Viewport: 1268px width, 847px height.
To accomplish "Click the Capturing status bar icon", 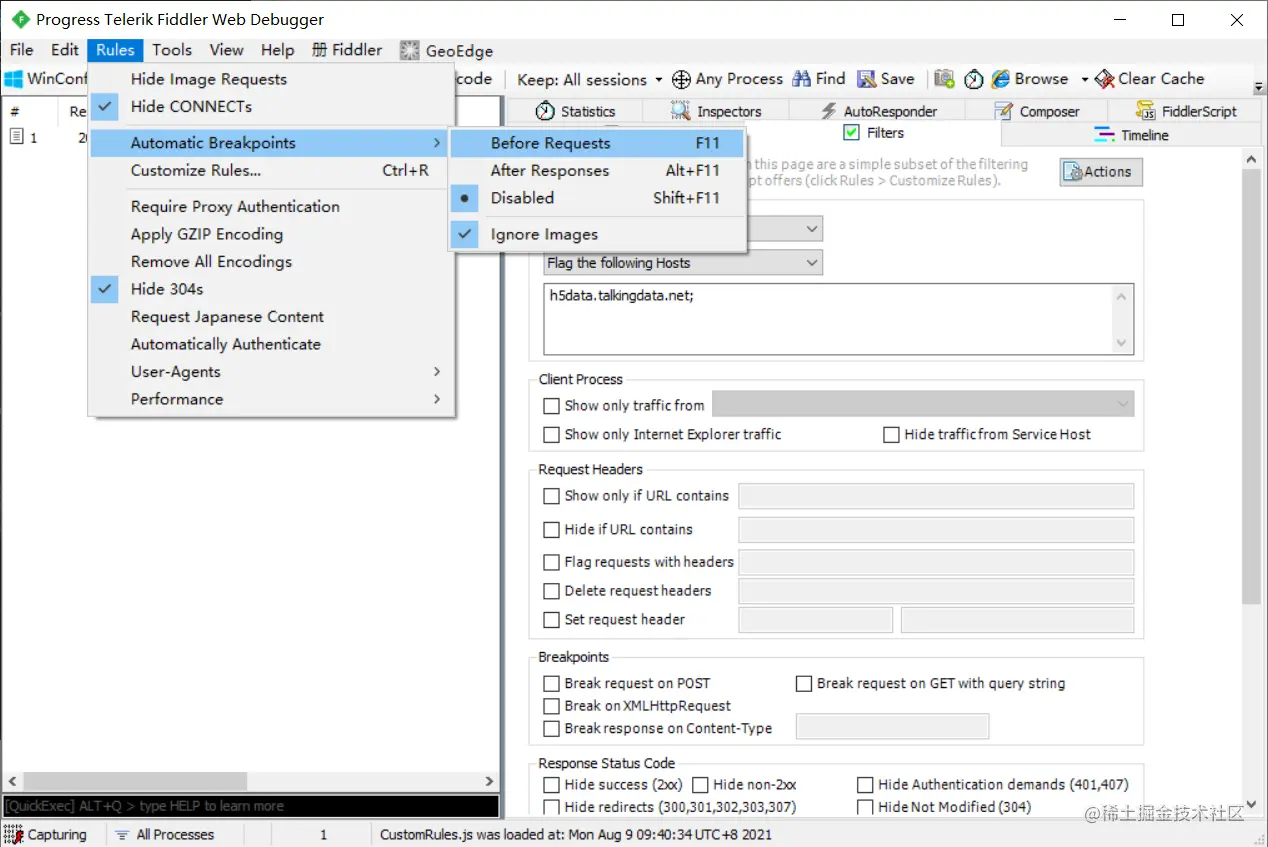I will tap(13, 834).
